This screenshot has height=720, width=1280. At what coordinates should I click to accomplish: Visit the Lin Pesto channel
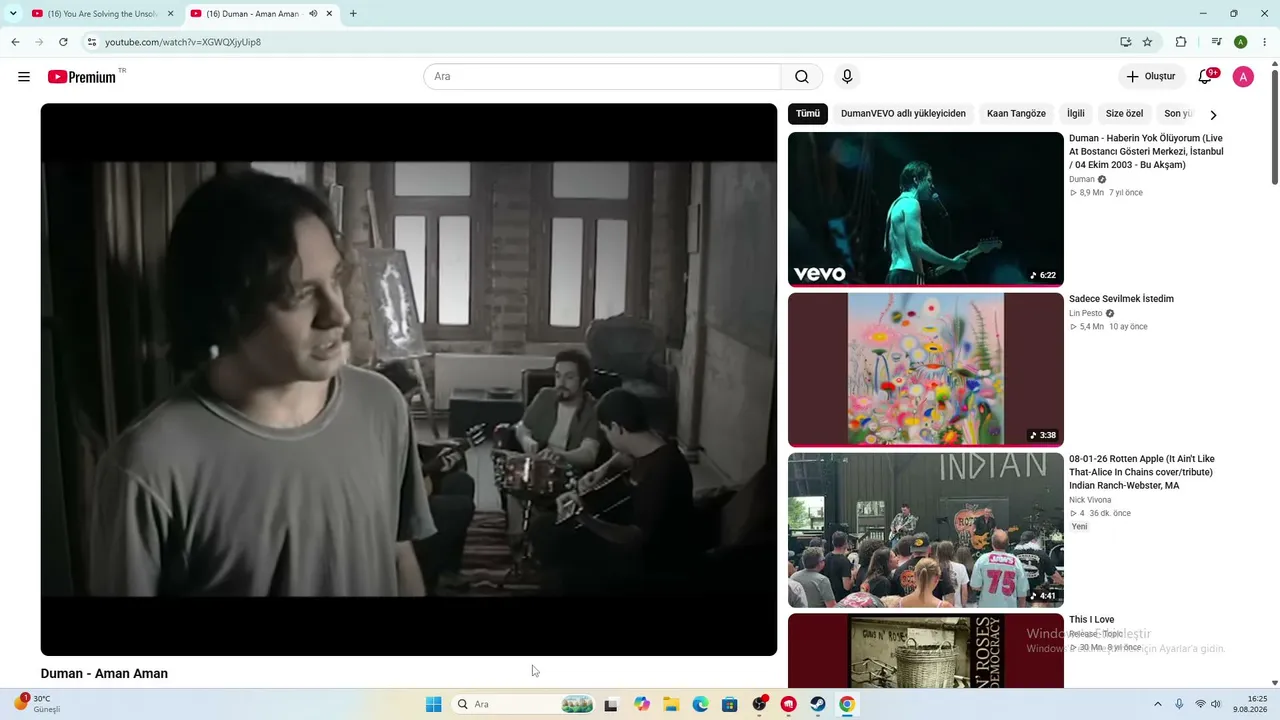[1086, 313]
